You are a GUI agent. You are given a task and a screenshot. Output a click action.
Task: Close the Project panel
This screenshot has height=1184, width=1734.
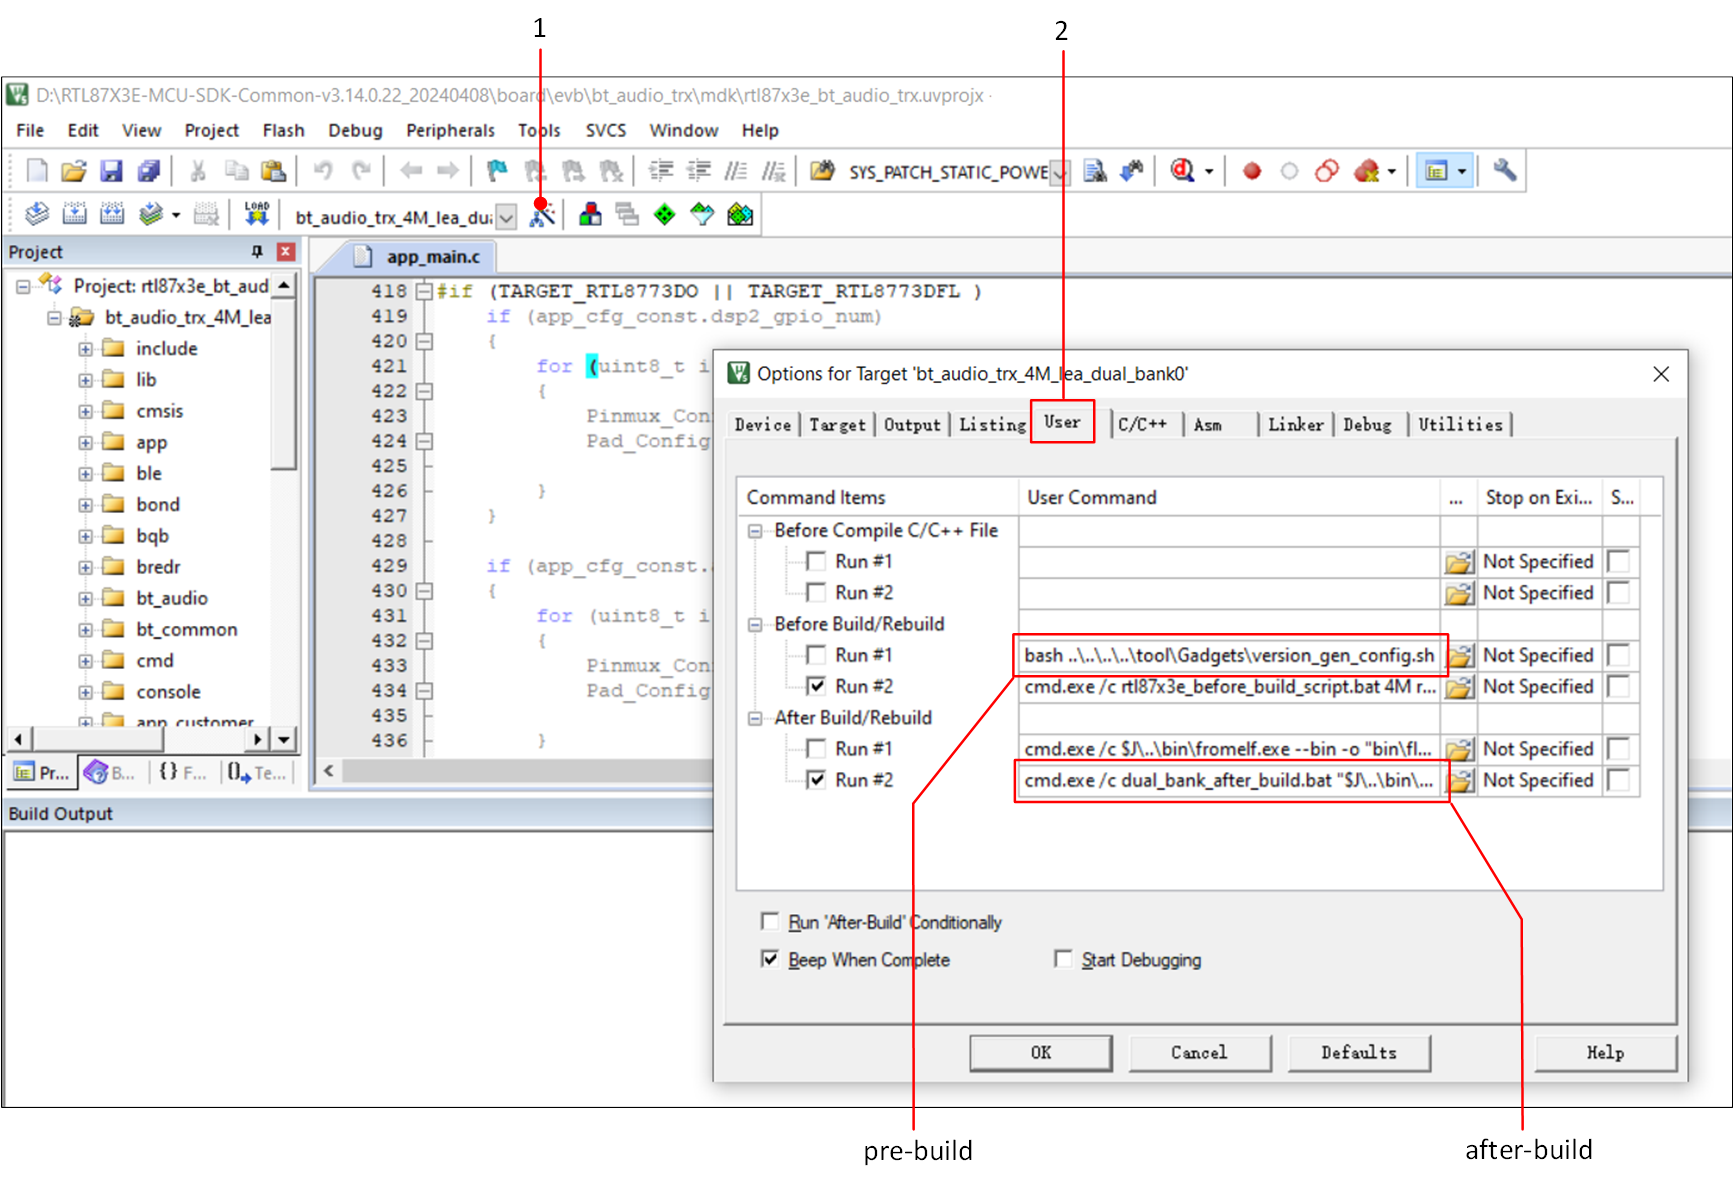(286, 252)
